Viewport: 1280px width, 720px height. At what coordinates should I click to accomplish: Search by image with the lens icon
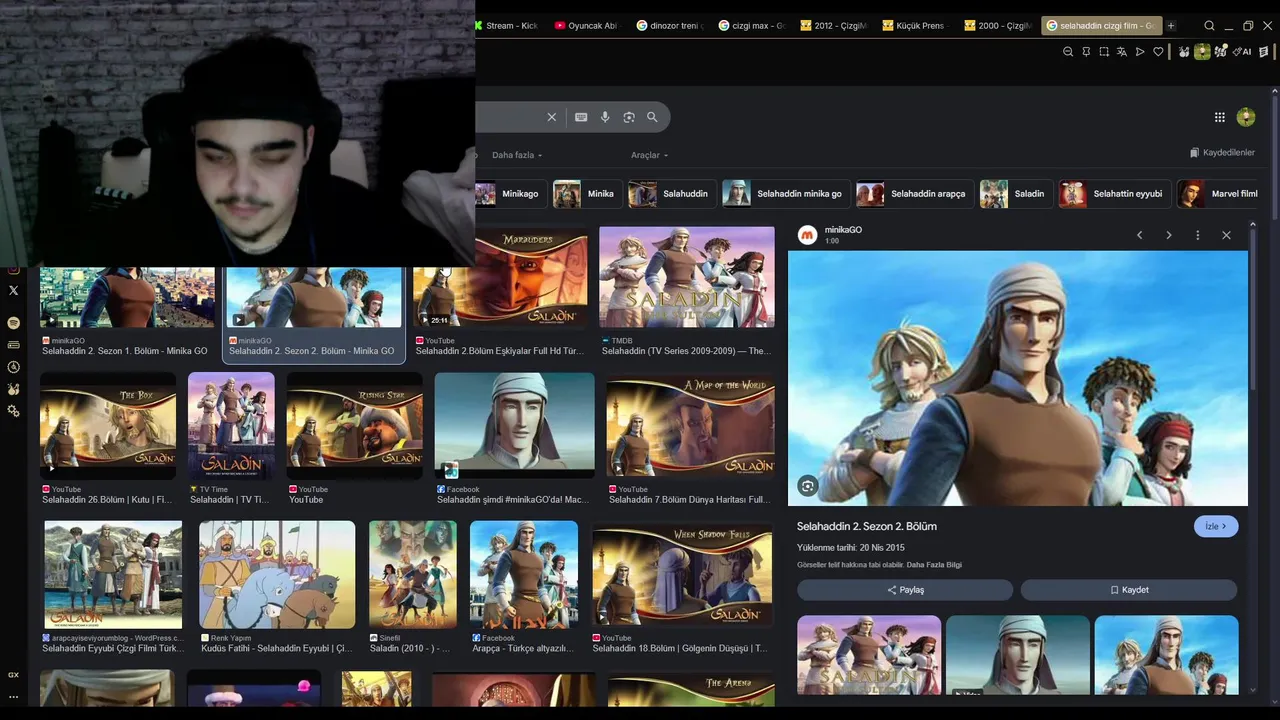[x=629, y=117]
